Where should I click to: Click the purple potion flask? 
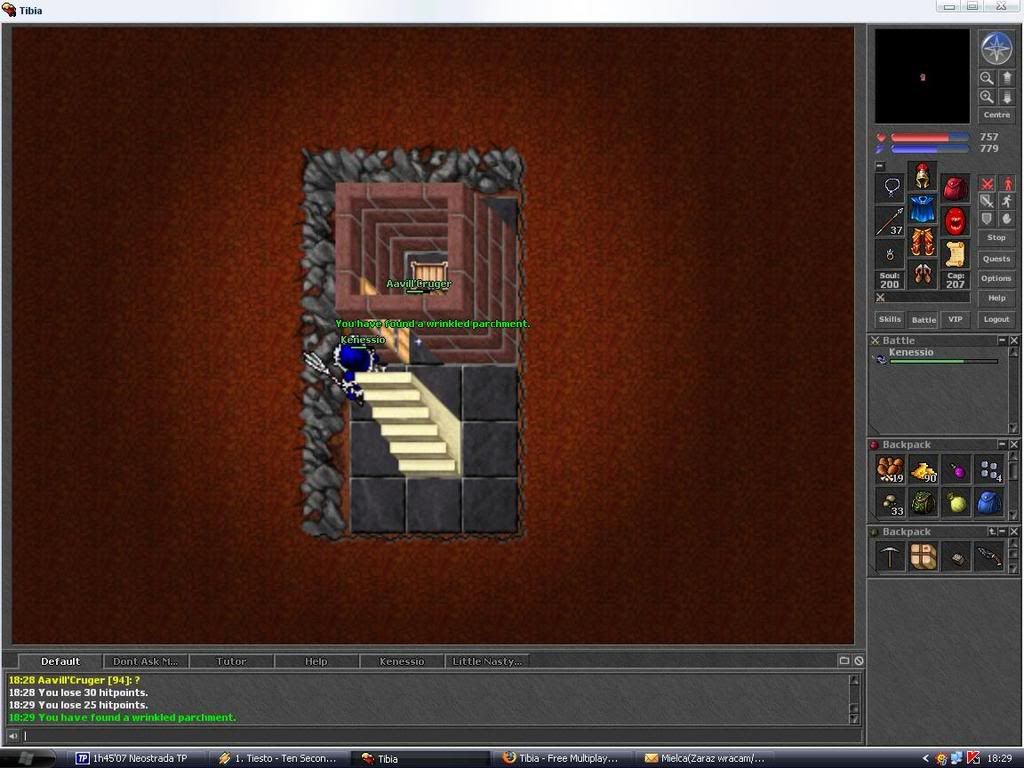click(957, 470)
